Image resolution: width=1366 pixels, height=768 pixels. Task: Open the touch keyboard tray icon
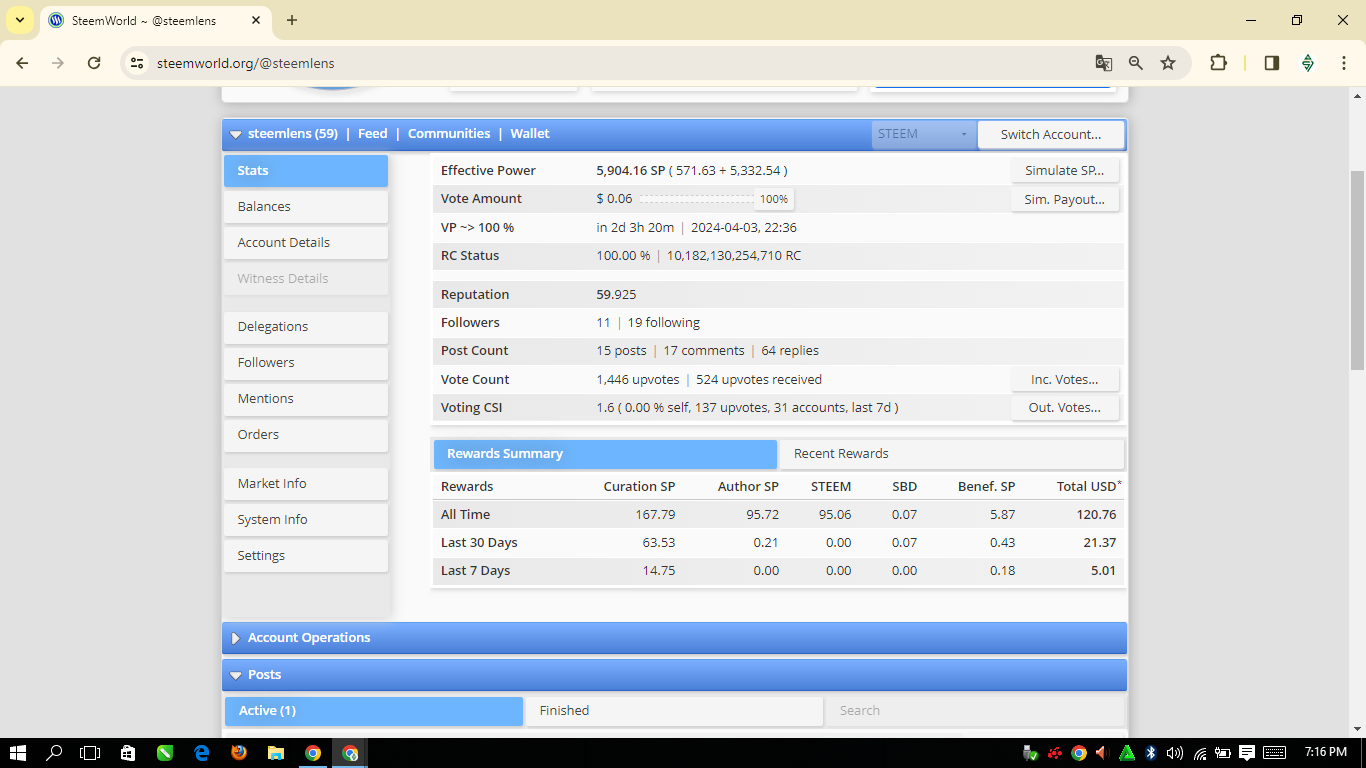(x=1275, y=753)
